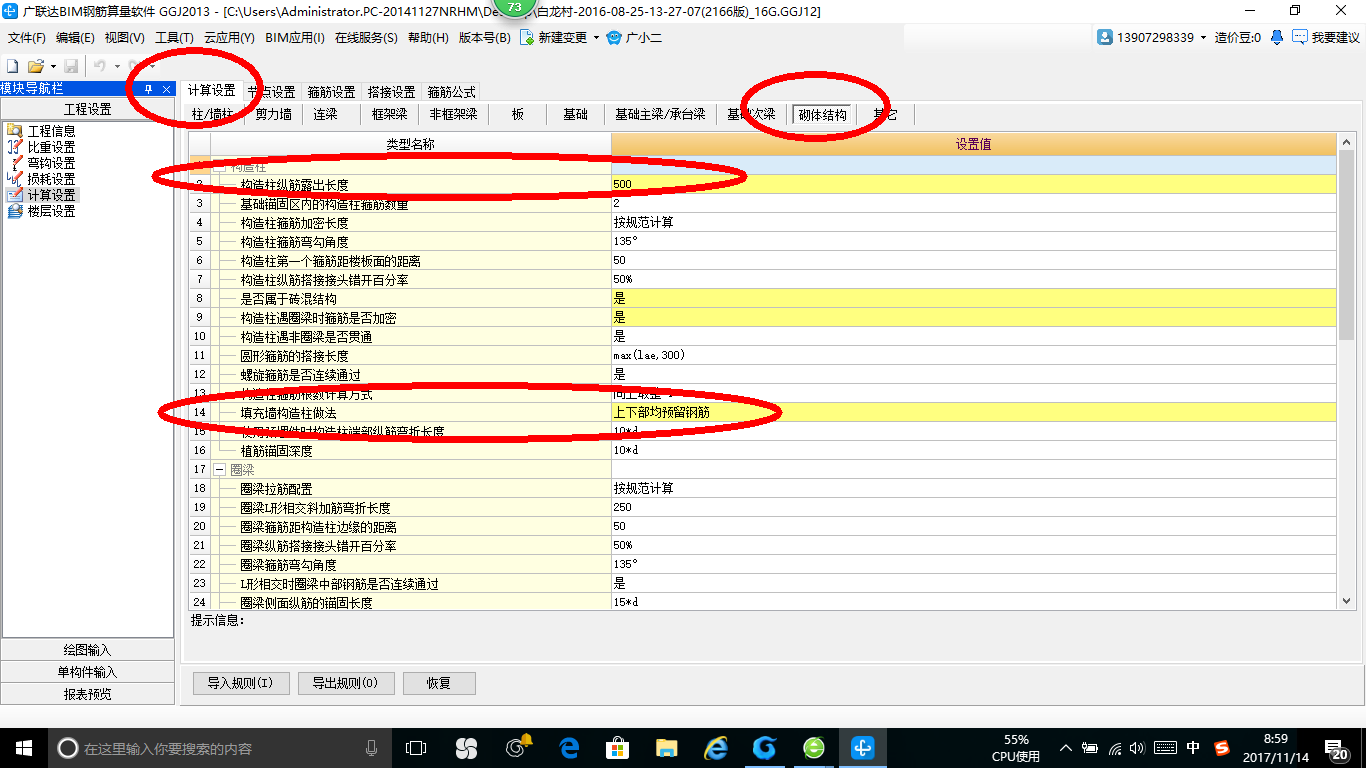Click the user account avatar icon

[x=1105, y=37]
